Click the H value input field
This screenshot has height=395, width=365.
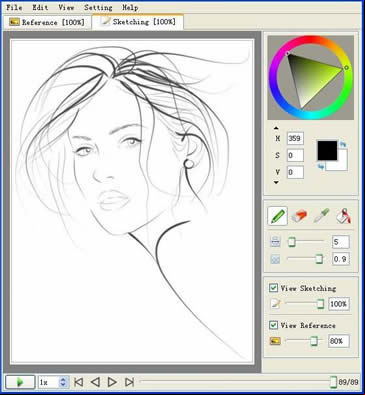click(x=295, y=138)
